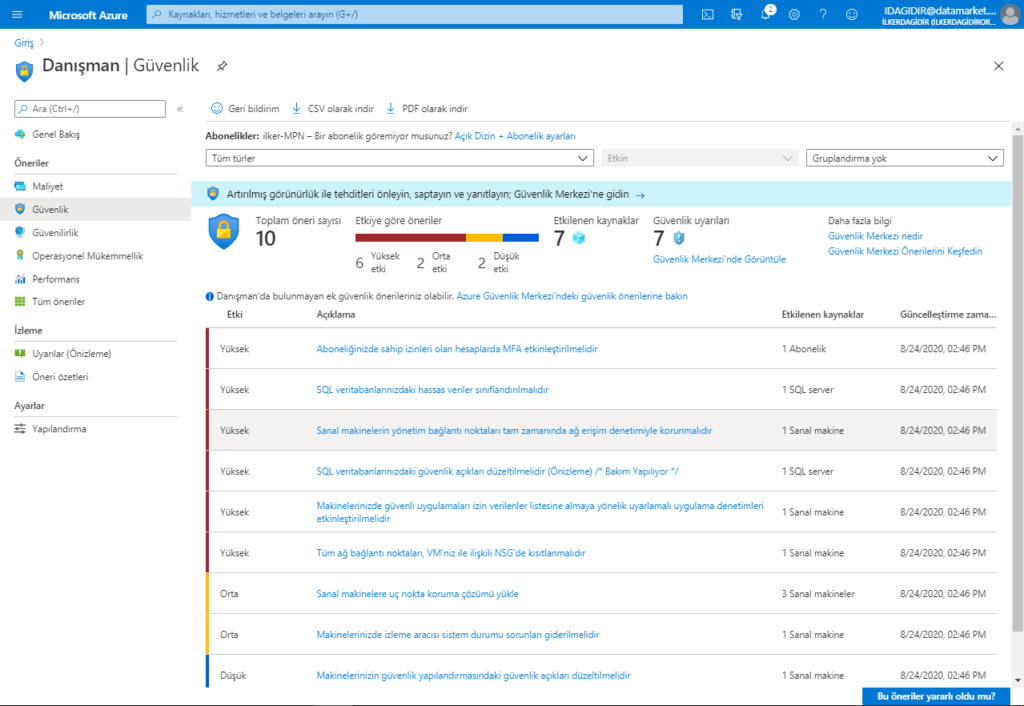Open the feedback smiley in the top bar

click(x=852, y=14)
